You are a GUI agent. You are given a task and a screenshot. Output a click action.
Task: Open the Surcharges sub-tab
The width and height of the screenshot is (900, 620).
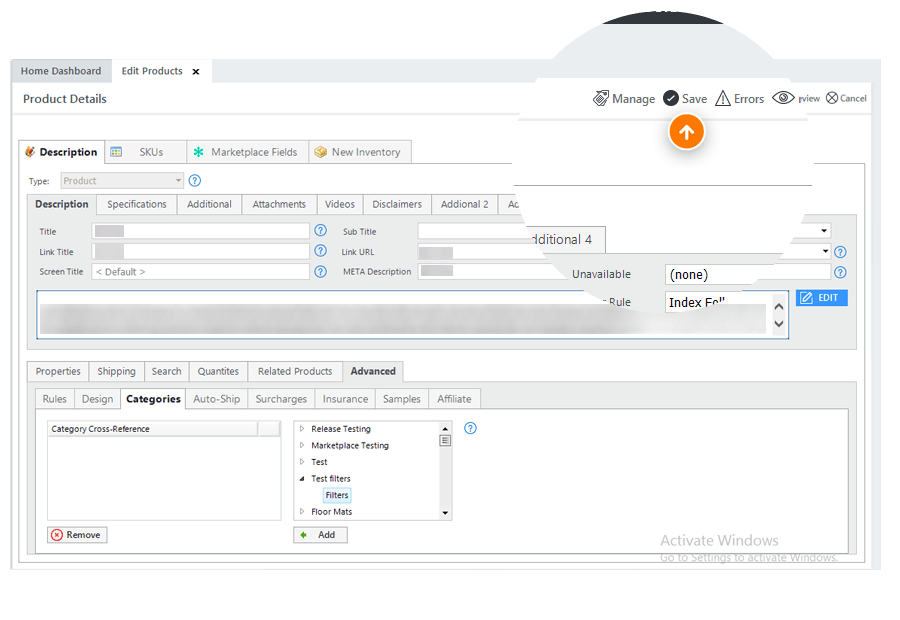[281, 399]
